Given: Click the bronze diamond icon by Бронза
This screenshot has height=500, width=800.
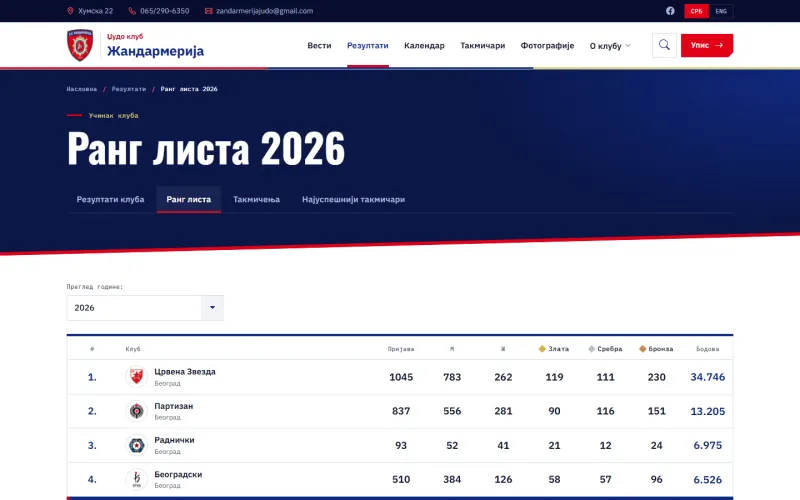Looking at the screenshot, I should (x=642, y=349).
